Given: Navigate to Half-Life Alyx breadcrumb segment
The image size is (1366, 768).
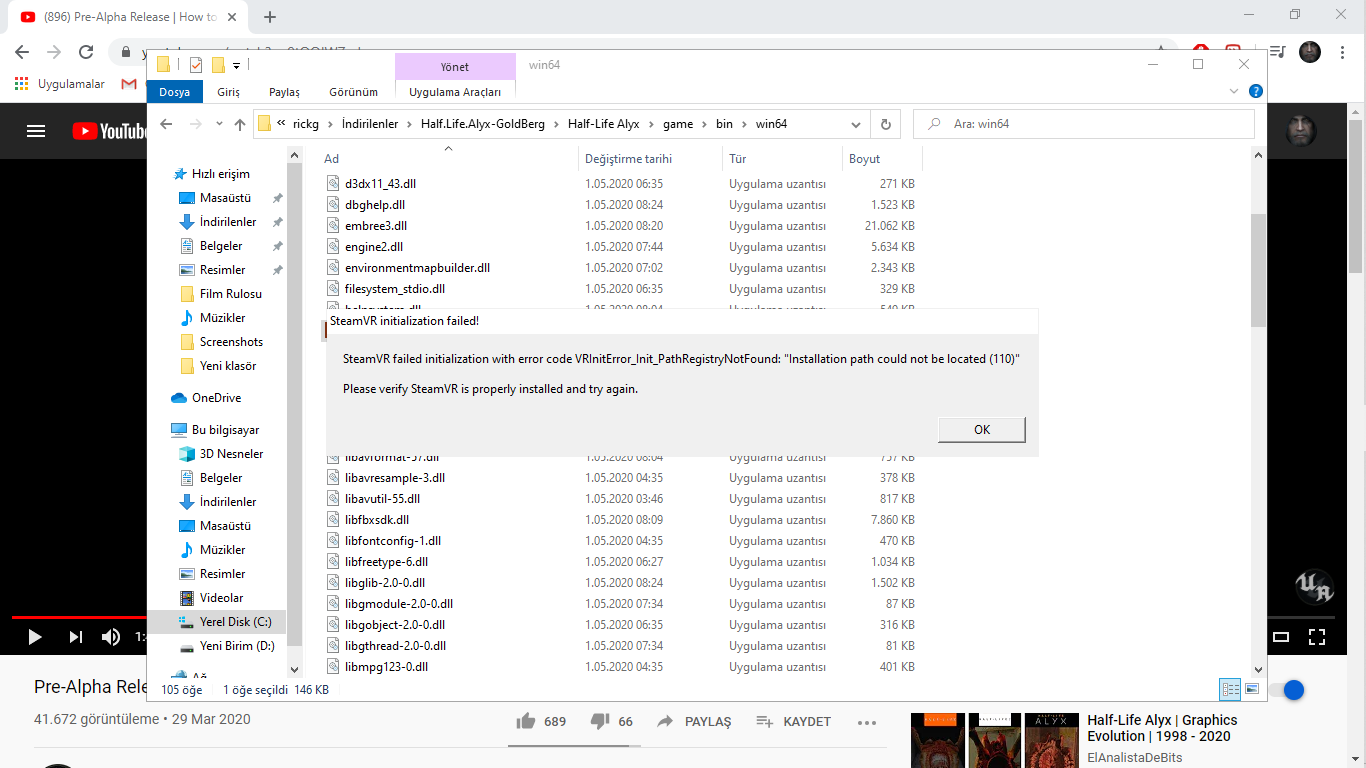Looking at the screenshot, I should pos(603,124).
